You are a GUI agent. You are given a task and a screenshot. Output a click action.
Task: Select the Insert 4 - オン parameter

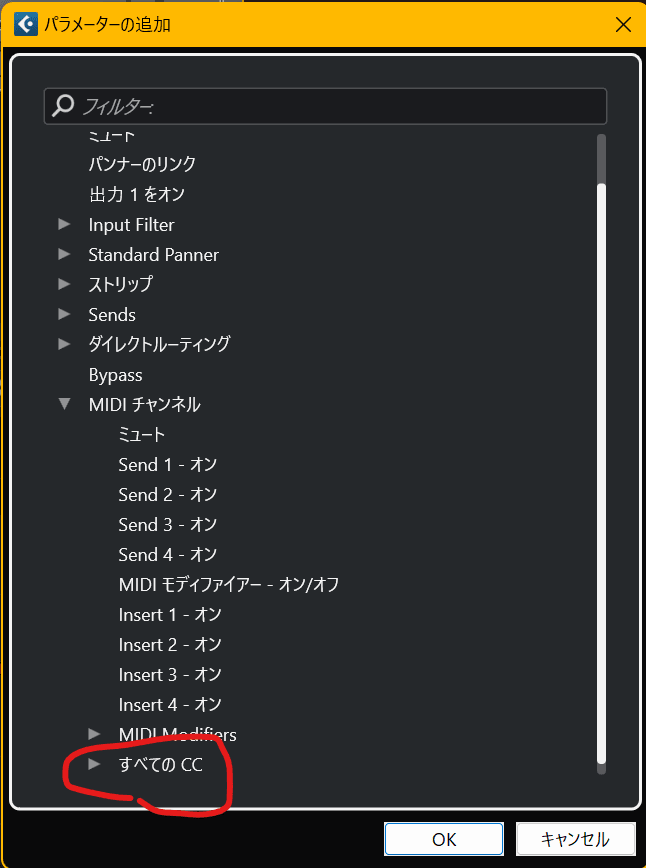(x=170, y=704)
